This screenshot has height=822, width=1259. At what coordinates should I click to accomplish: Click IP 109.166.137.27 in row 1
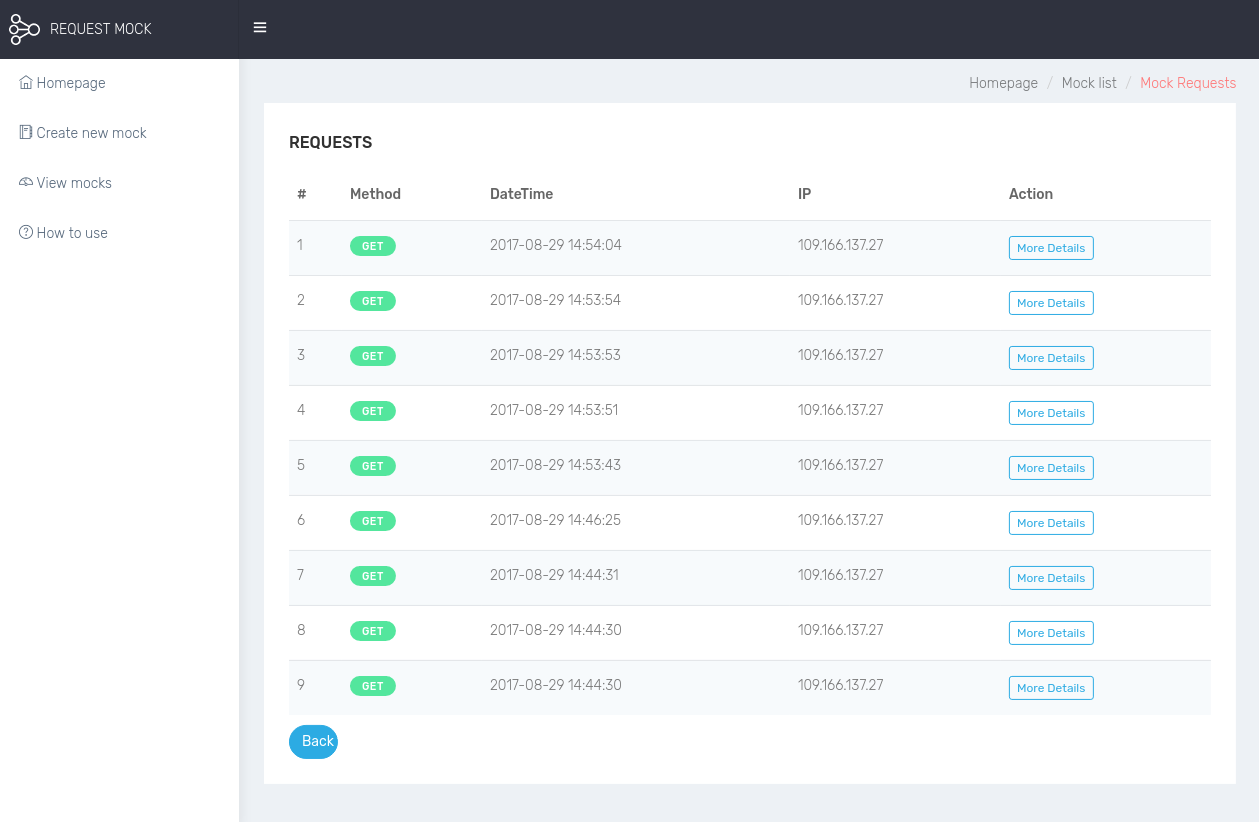click(841, 245)
